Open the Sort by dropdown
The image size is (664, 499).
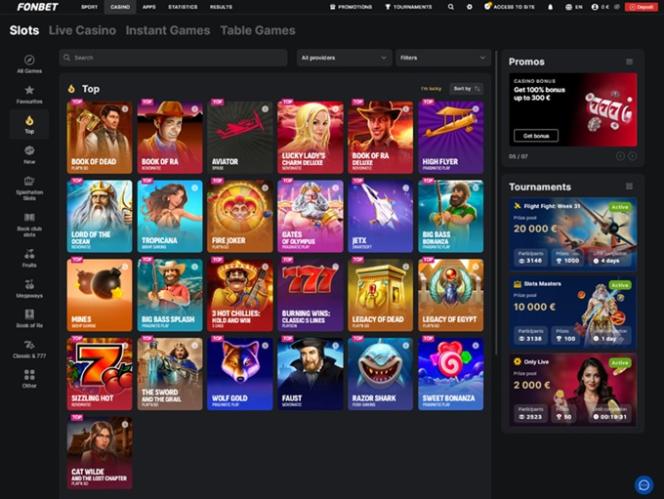pos(466,88)
